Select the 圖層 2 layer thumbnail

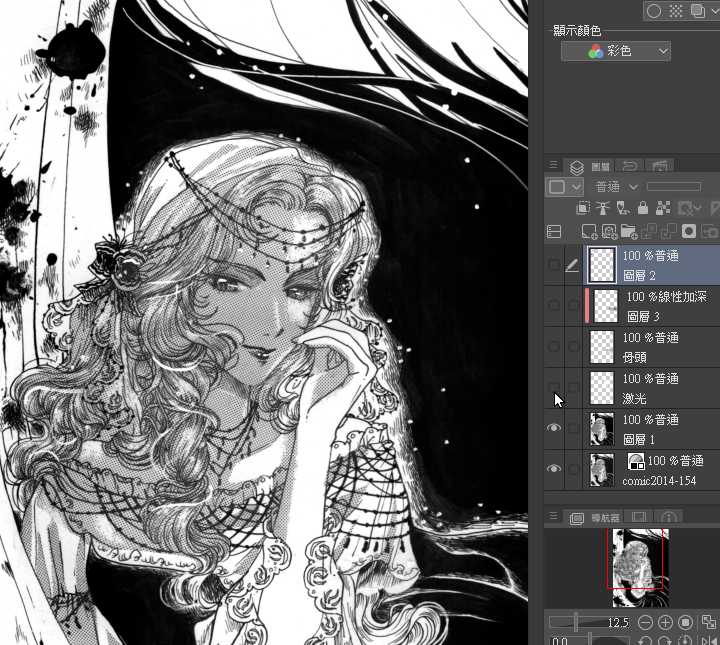click(x=602, y=265)
